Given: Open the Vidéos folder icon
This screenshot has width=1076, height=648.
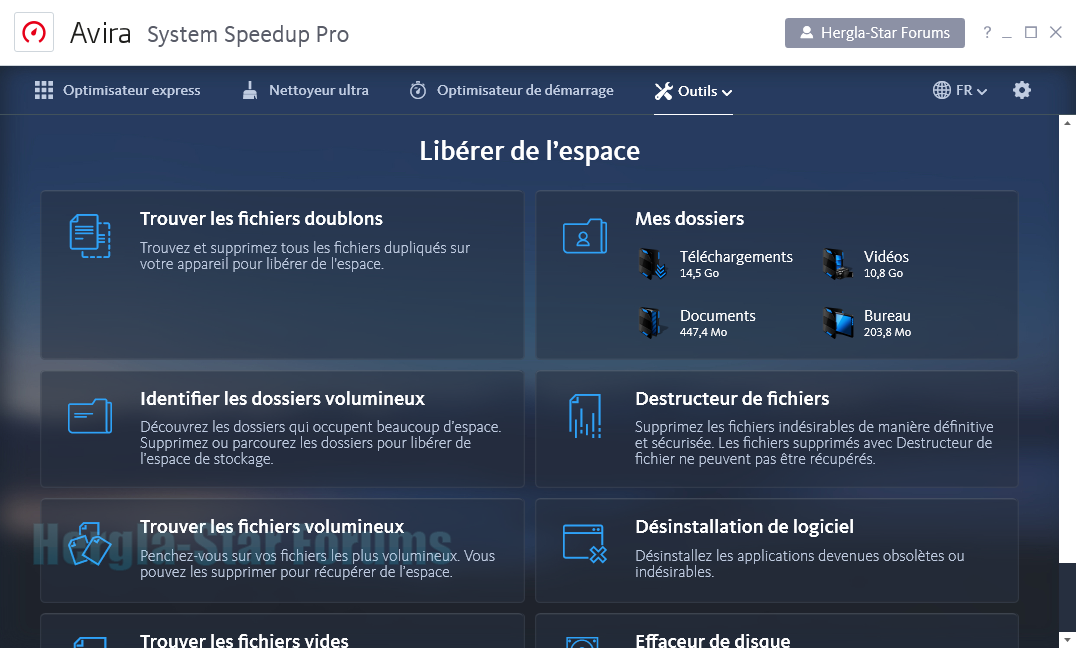Looking at the screenshot, I should click(837, 264).
